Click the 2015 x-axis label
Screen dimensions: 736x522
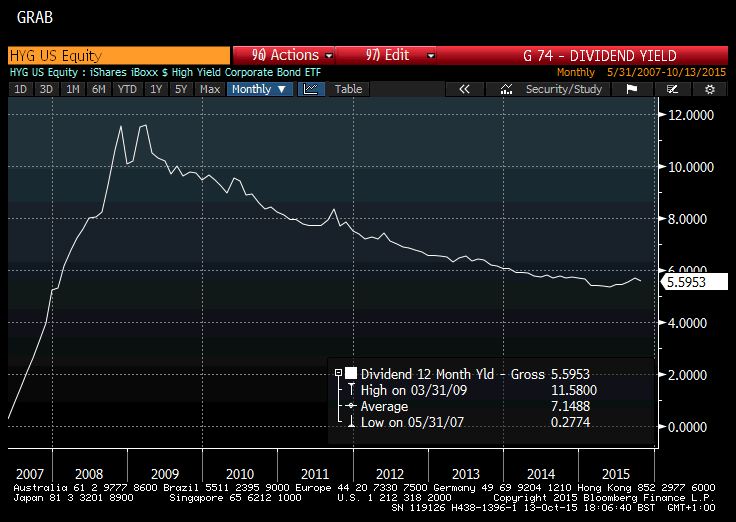click(615, 474)
